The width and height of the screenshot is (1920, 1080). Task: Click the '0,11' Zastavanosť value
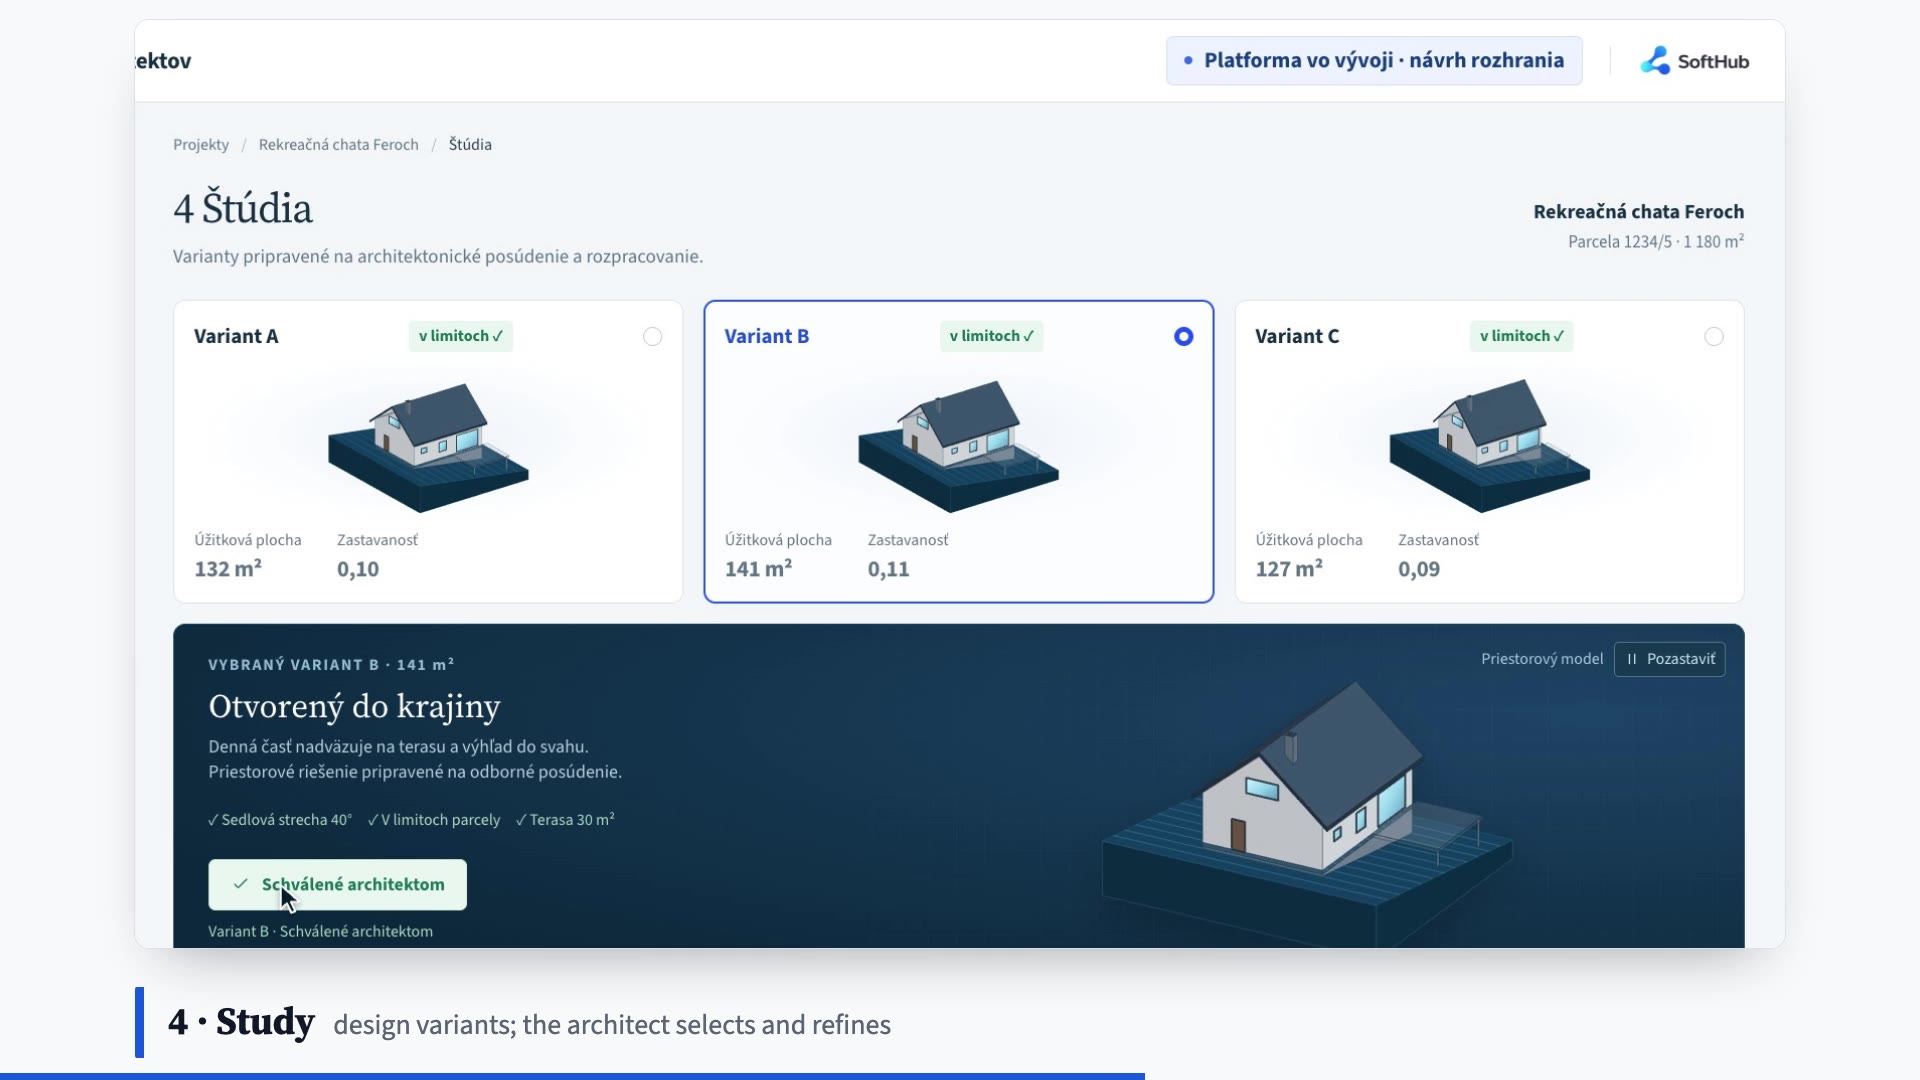coord(888,569)
